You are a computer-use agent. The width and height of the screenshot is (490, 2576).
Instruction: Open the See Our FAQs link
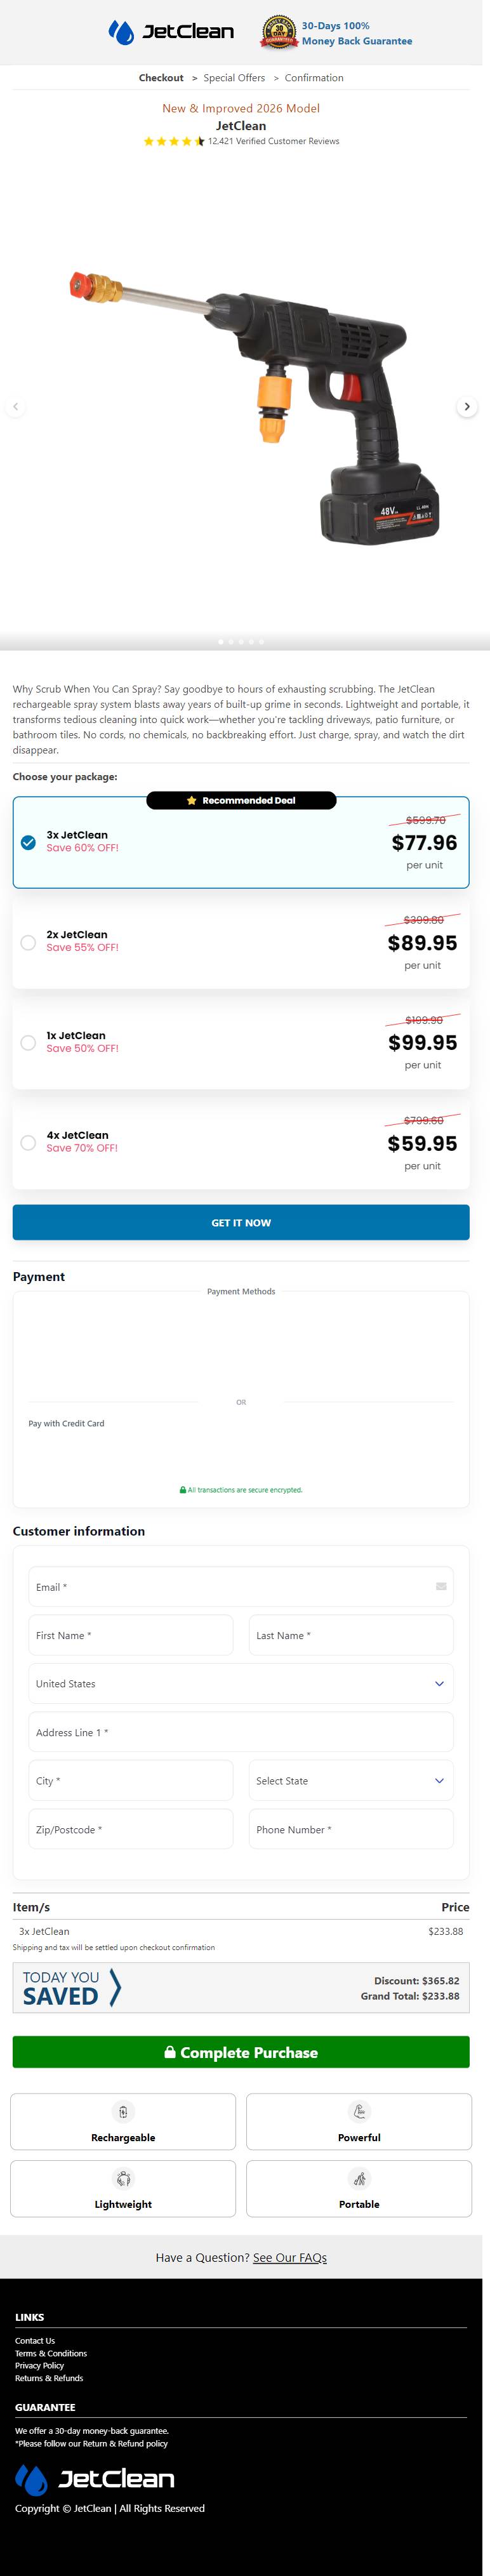[290, 2257]
